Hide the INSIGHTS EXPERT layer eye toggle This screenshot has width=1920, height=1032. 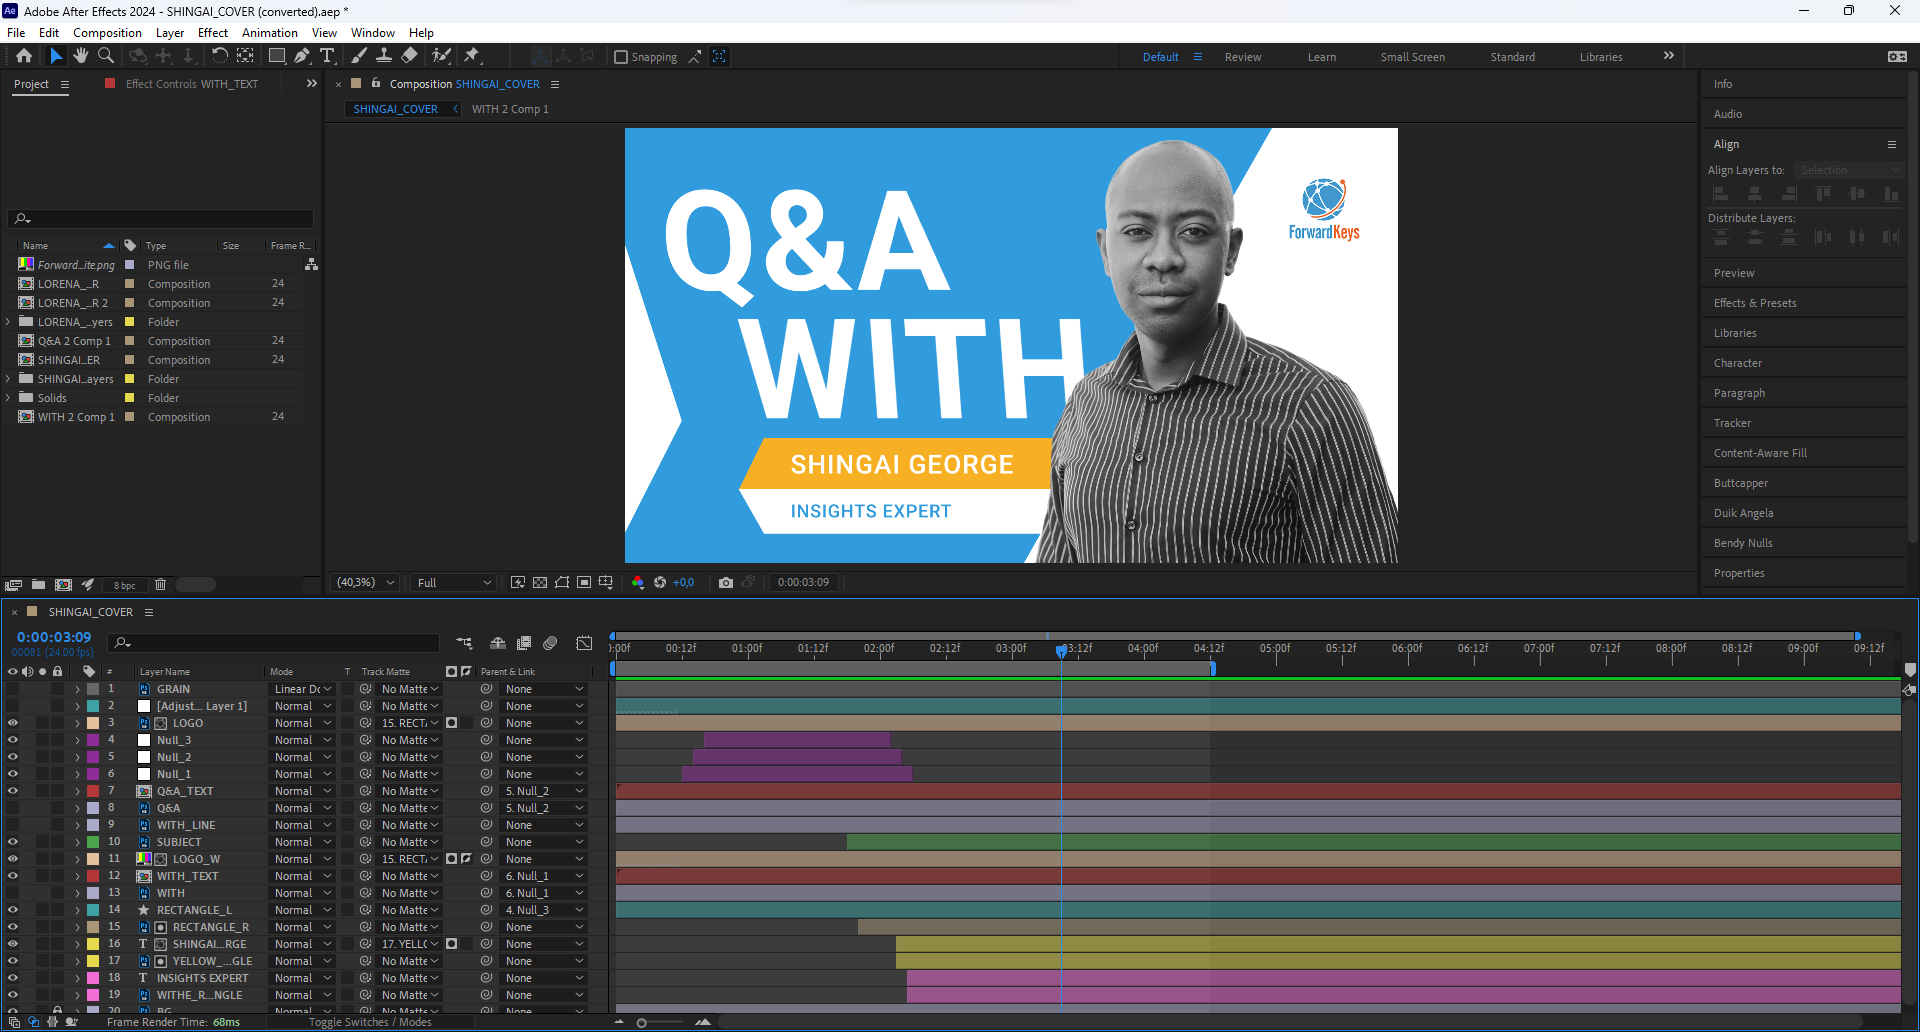(x=13, y=978)
